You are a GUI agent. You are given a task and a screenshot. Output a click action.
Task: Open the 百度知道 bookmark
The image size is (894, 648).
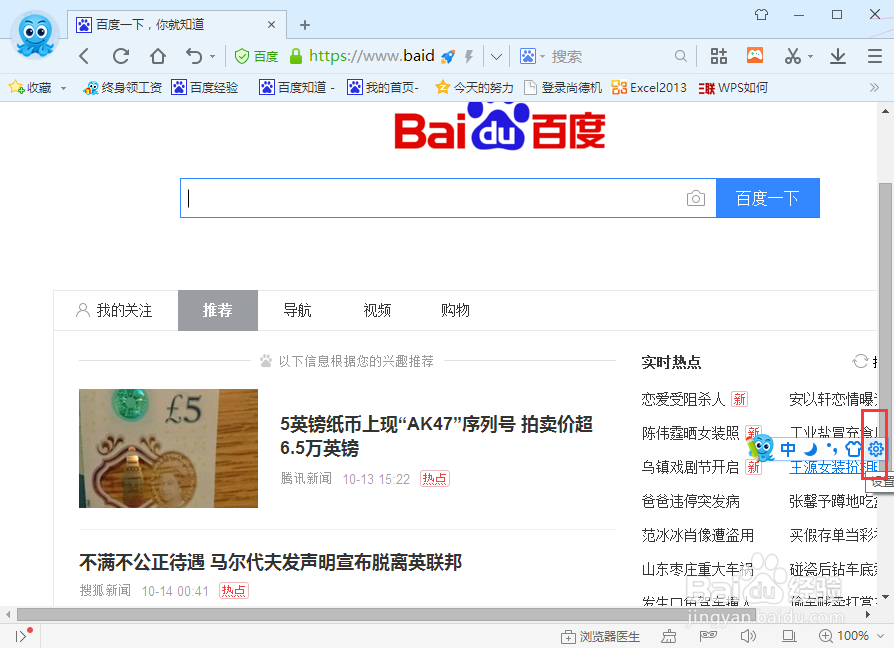(296, 88)
